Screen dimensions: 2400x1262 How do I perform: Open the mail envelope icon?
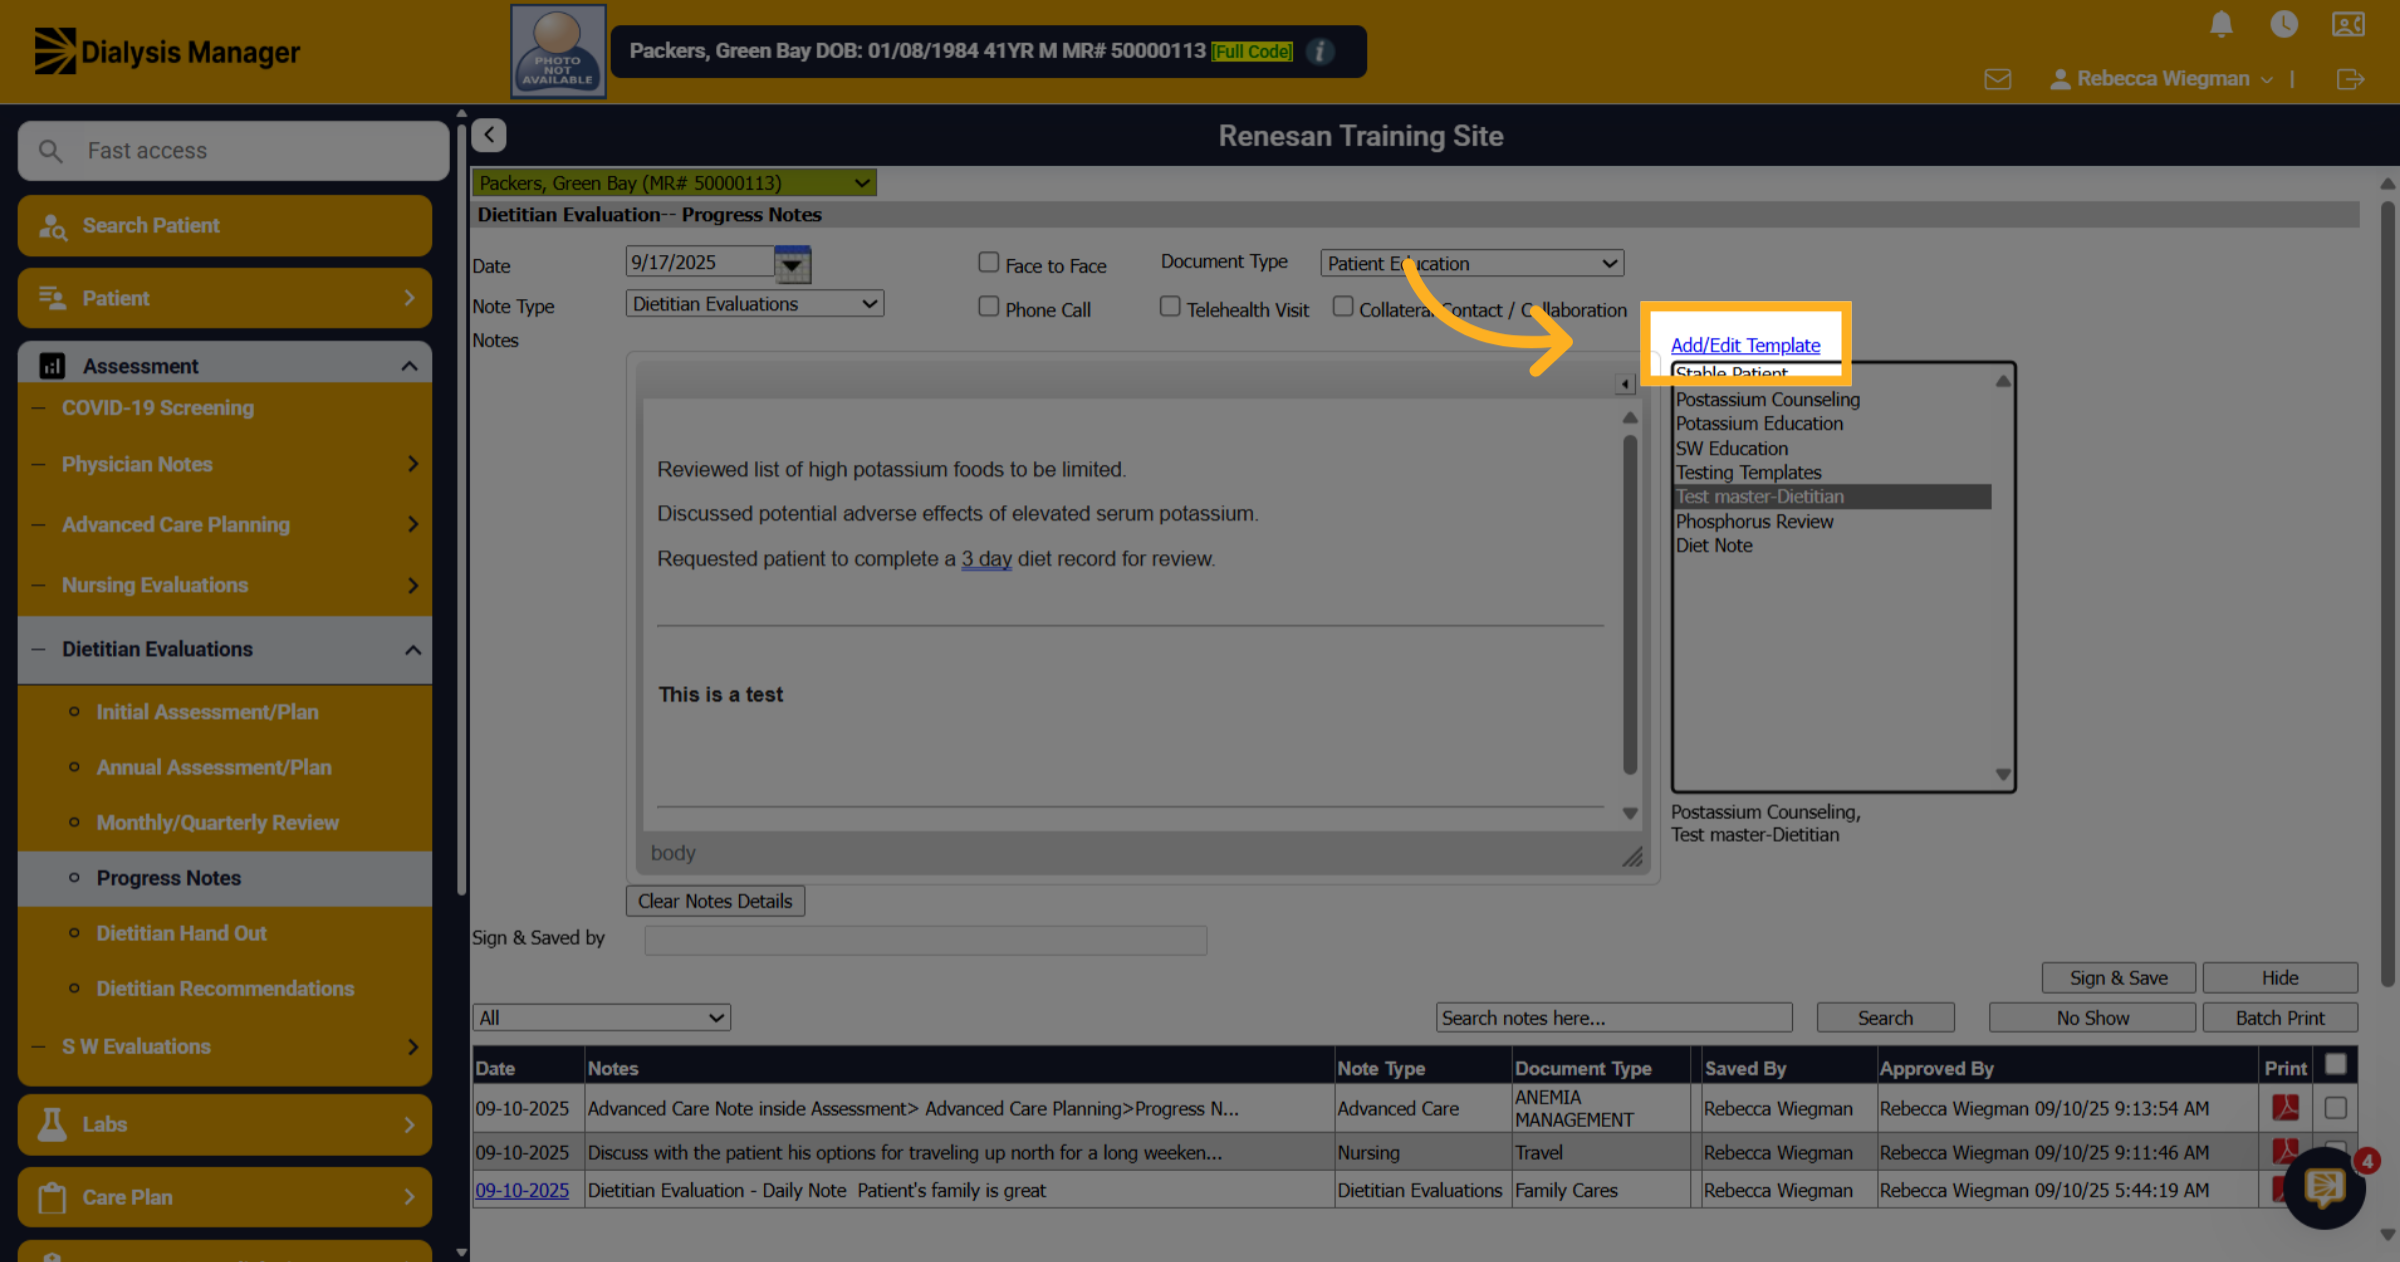click(x=1998, y=79)
